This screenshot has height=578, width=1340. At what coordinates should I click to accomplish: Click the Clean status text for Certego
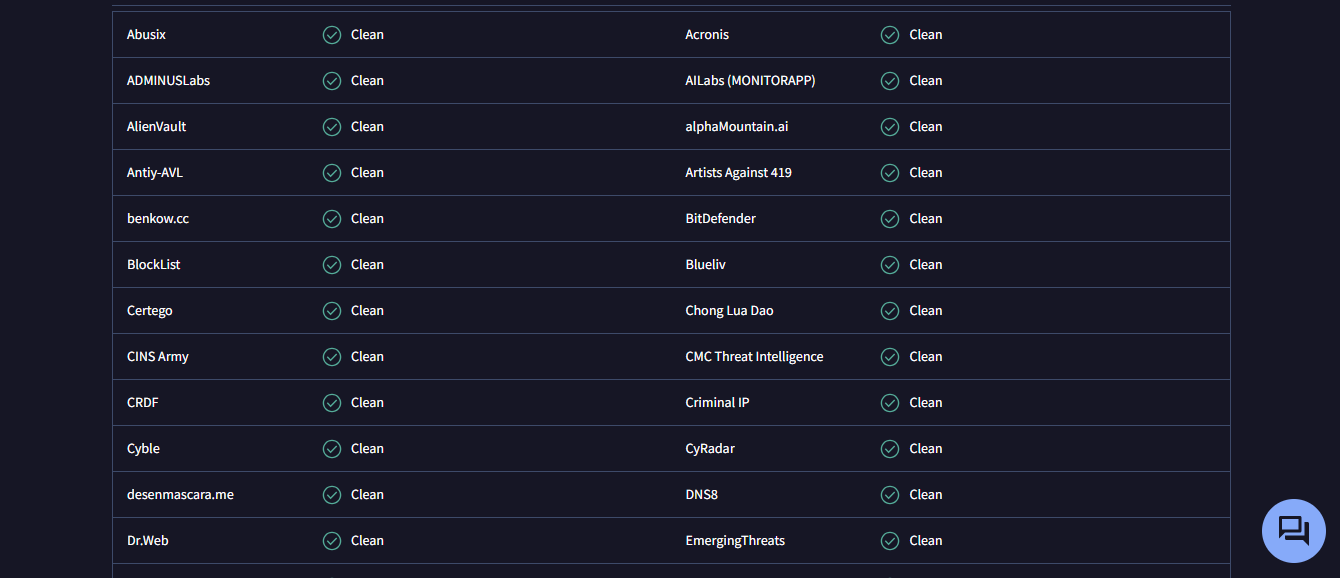click(x=367, y=311)
